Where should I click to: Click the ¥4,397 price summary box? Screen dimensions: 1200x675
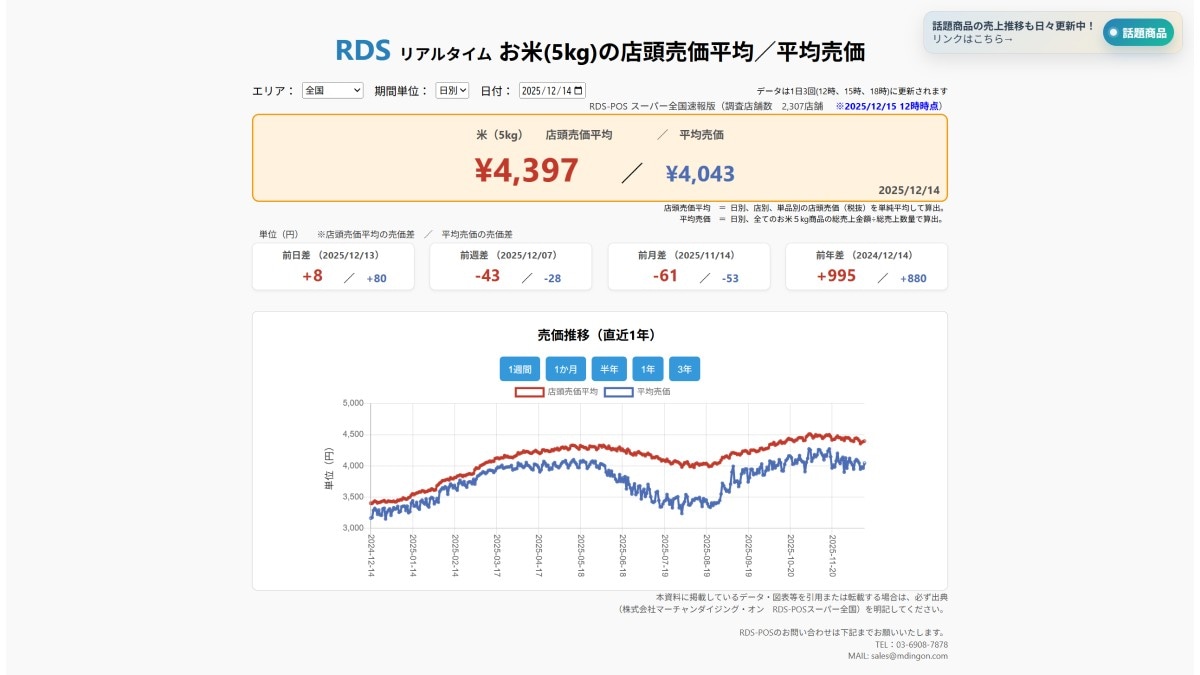(x=528, y=171)
